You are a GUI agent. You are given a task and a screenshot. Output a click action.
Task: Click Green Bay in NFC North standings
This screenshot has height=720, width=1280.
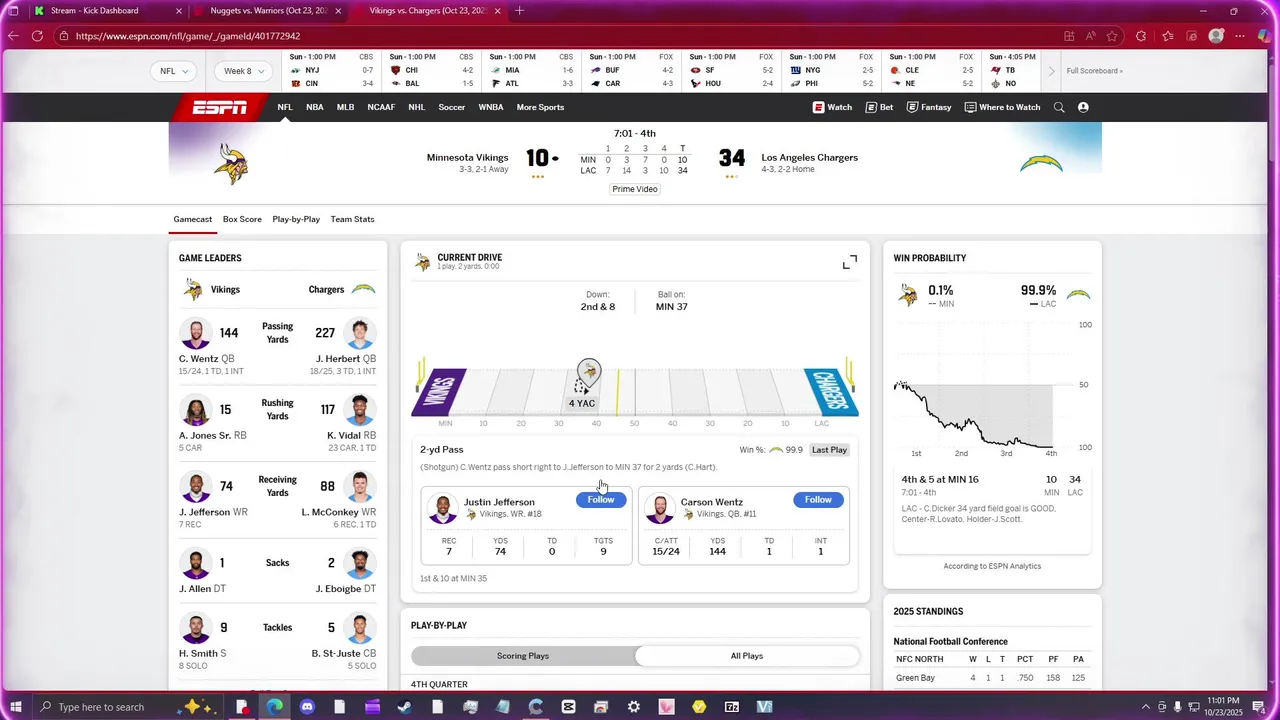click(914, 678)
